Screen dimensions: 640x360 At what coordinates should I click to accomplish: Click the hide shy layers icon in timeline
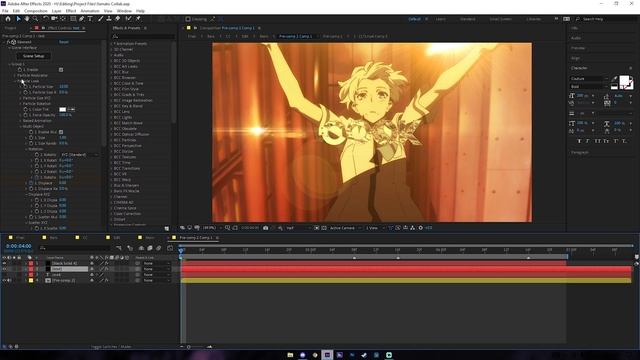tap(141, 248)
